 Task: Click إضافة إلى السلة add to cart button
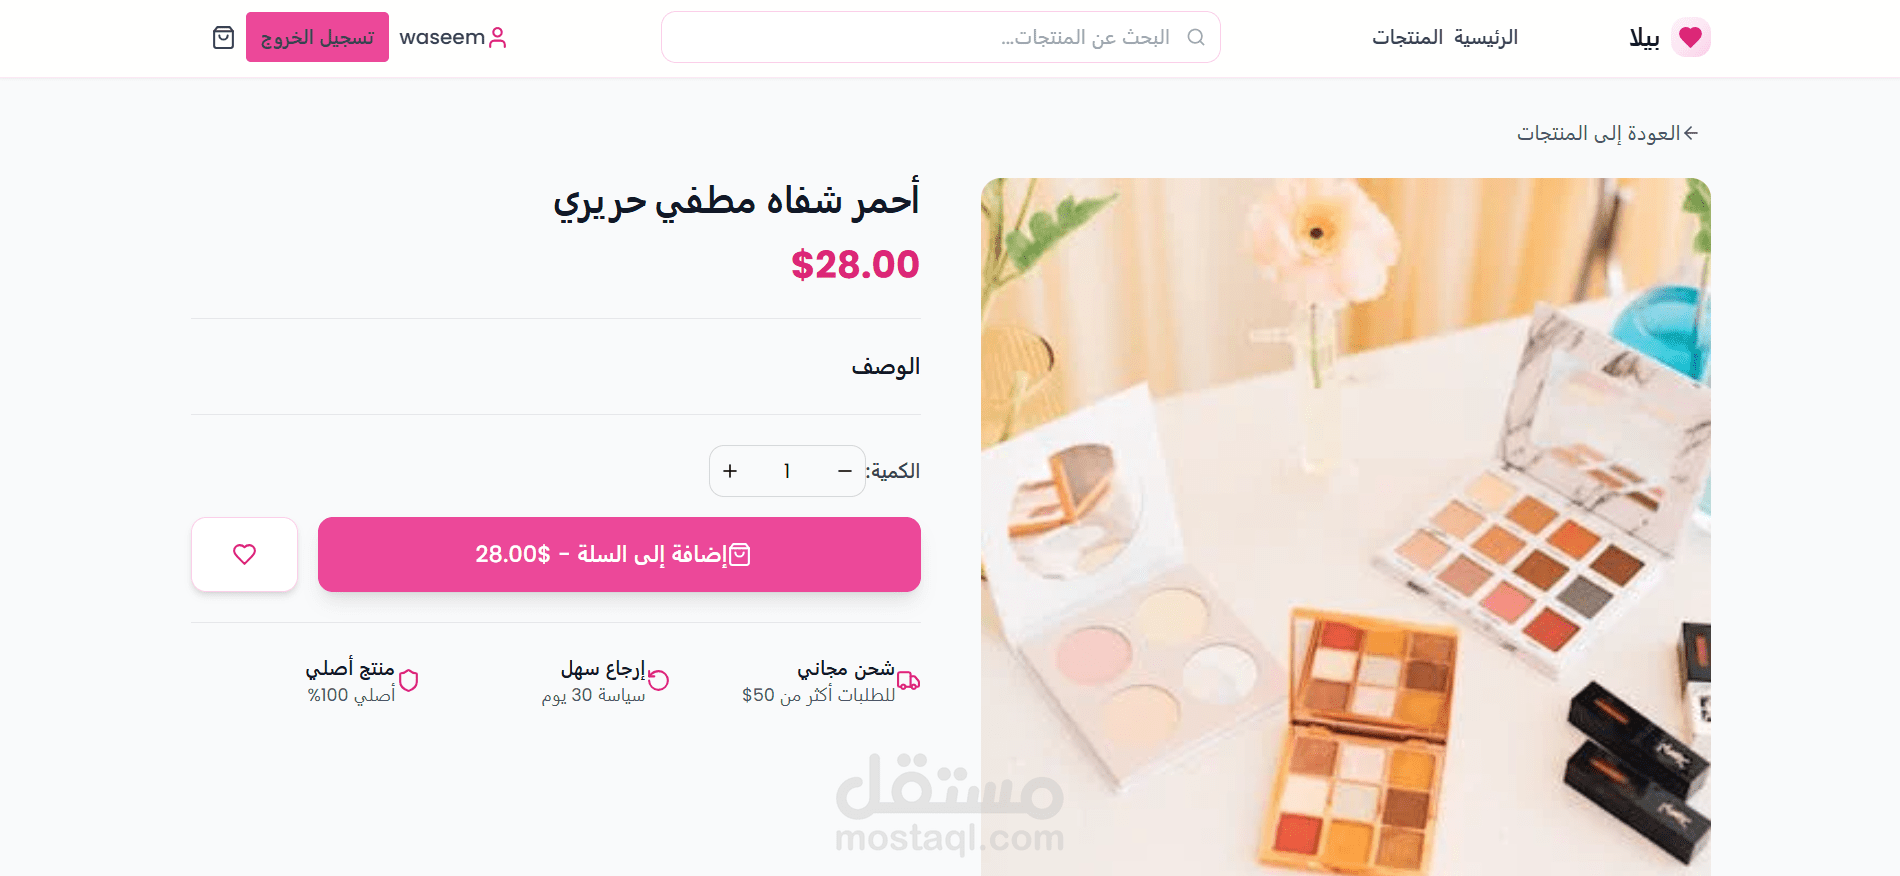(x=619, y=554)
